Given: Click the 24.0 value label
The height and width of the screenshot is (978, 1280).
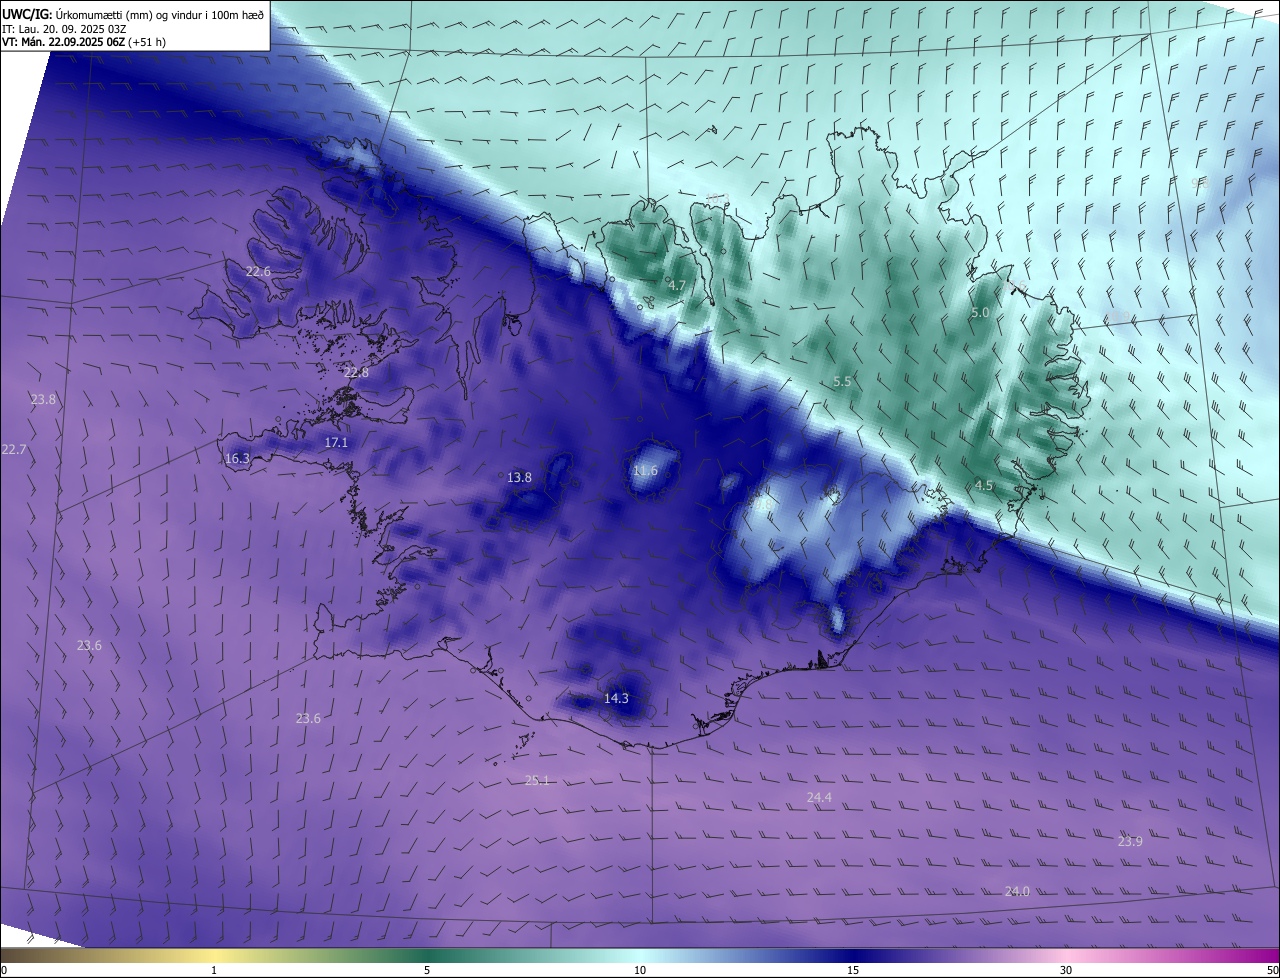Looking at the screenshot, I should pos(1016,892).
